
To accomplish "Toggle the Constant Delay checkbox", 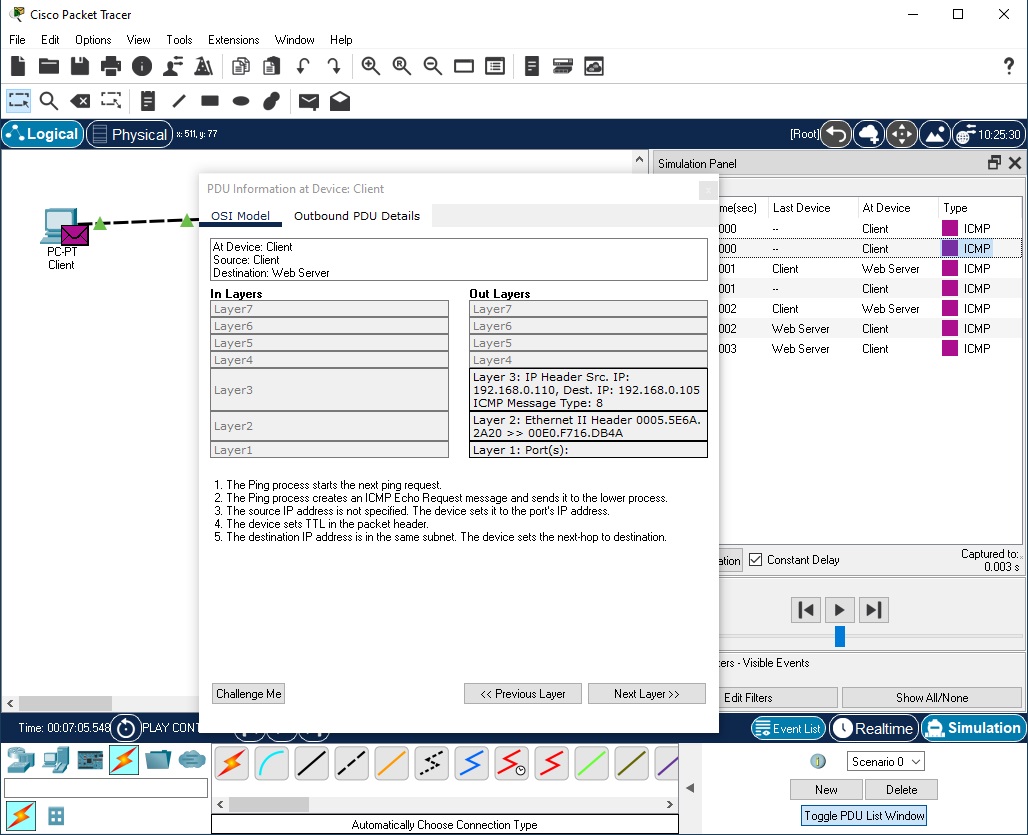I will 756,560.
